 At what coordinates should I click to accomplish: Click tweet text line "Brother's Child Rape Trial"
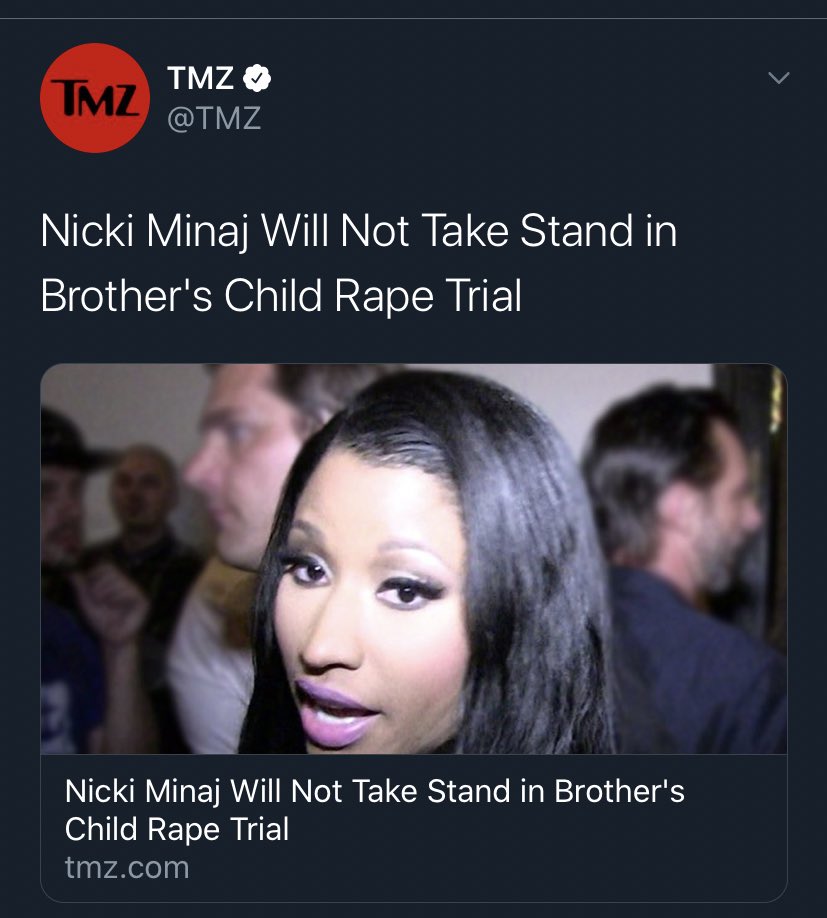coord(281,295)
